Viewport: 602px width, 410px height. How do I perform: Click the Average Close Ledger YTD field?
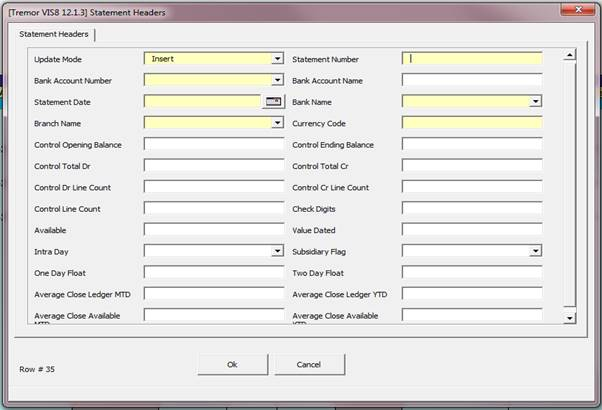tap(472, 294)
